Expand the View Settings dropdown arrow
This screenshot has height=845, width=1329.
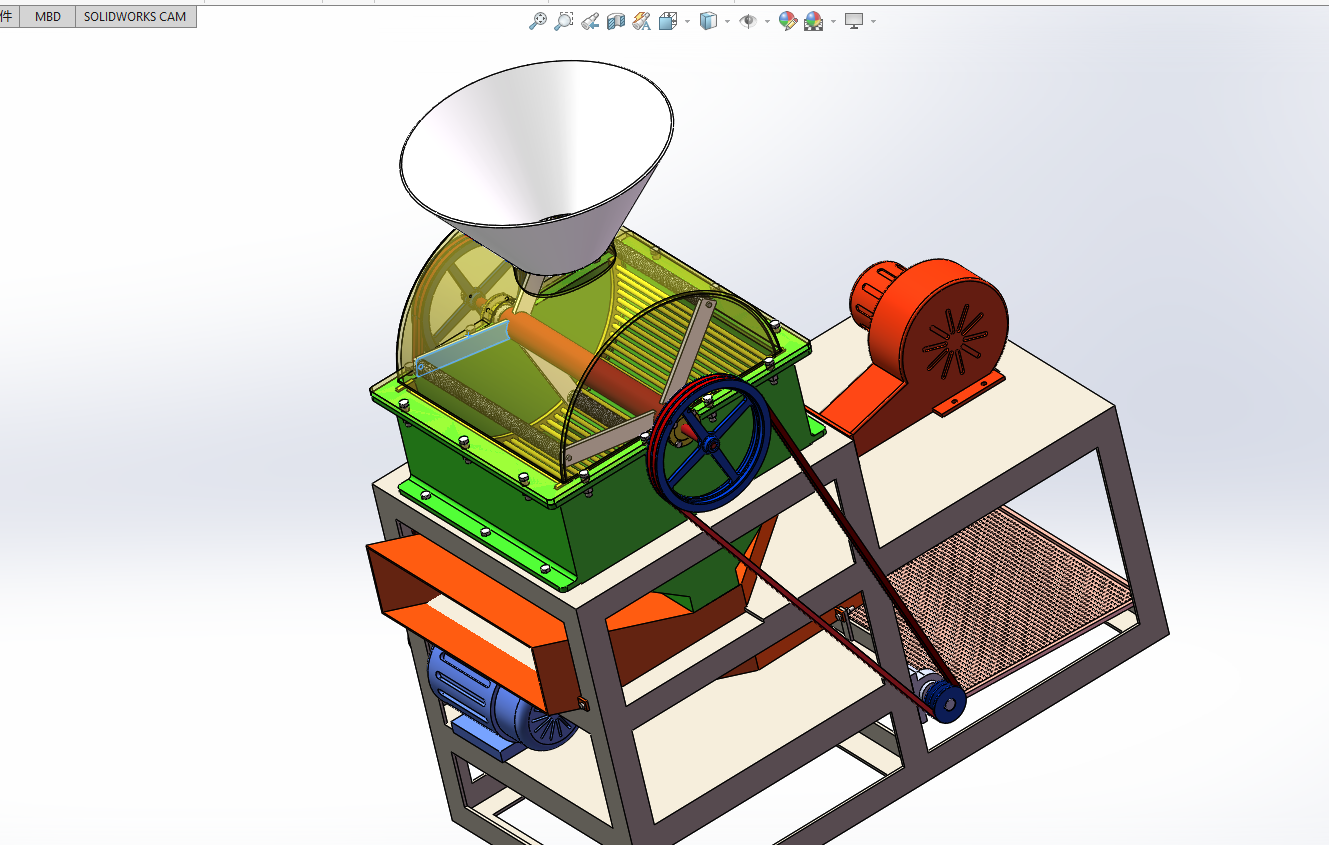(873, 21)
